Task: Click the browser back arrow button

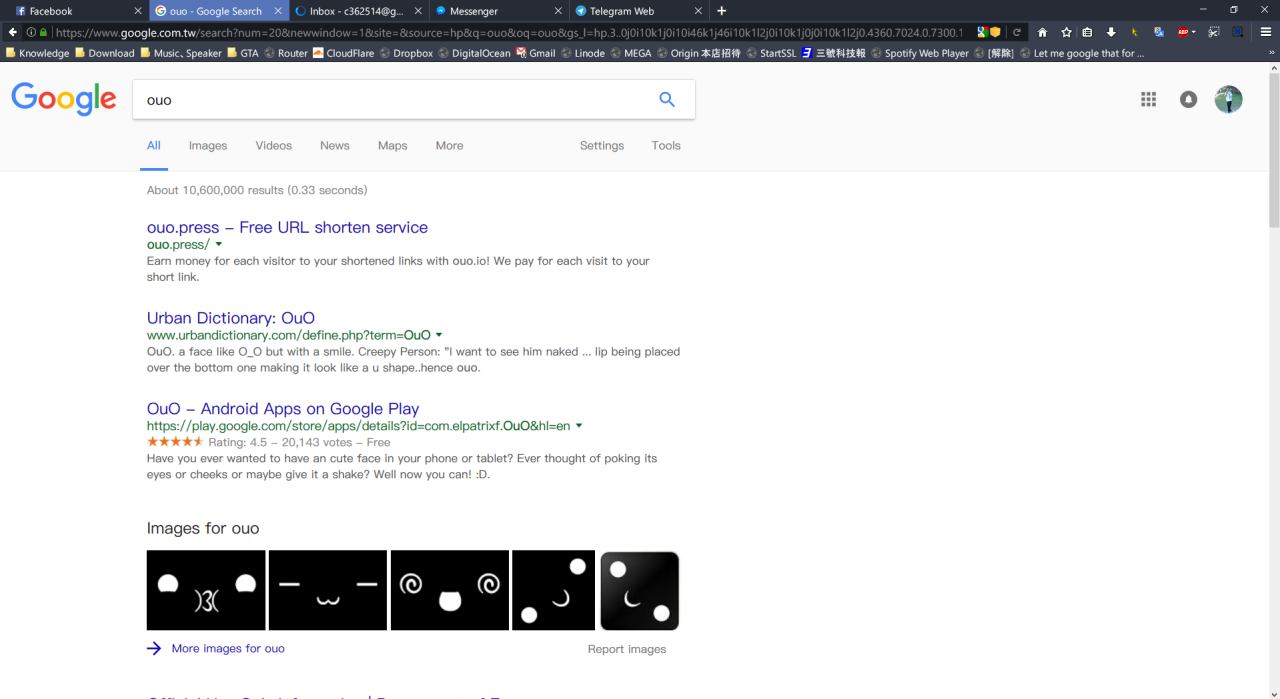Action: coord(12,32)
